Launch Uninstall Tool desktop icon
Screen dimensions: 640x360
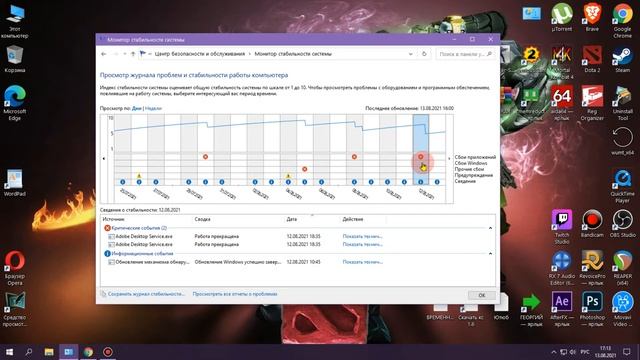[622, 103]
